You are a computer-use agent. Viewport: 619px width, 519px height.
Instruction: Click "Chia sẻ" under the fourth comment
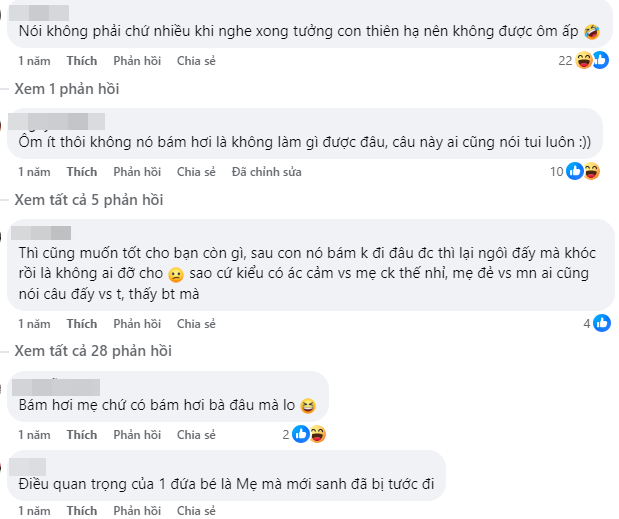coord(196,435)
